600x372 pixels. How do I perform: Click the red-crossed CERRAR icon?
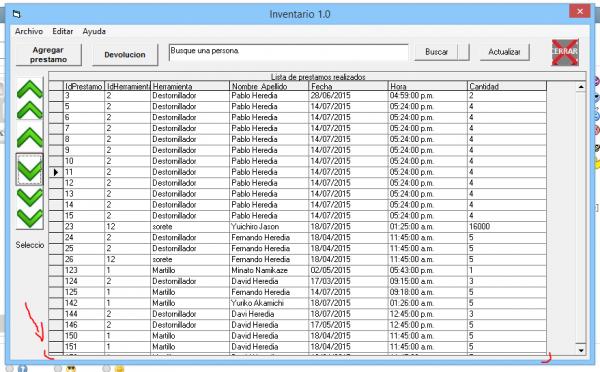coord(565,52)
